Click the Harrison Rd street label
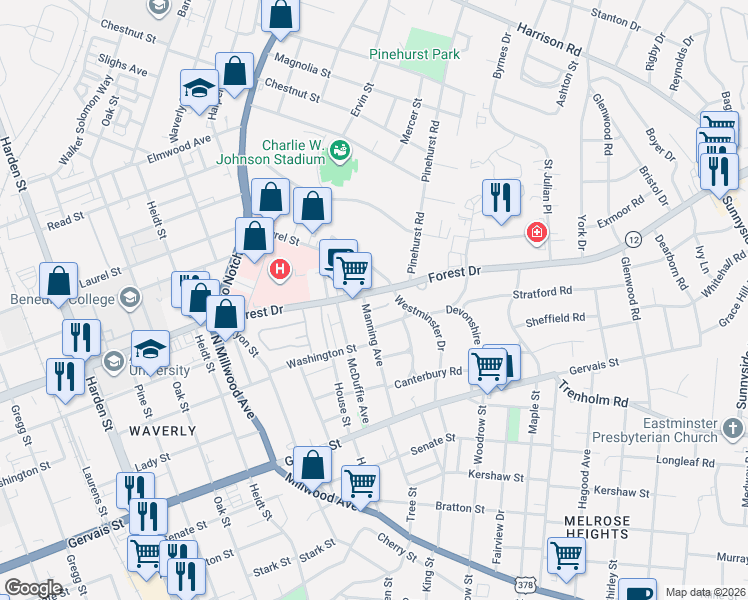748x600 pixels. tap(550, 40)
